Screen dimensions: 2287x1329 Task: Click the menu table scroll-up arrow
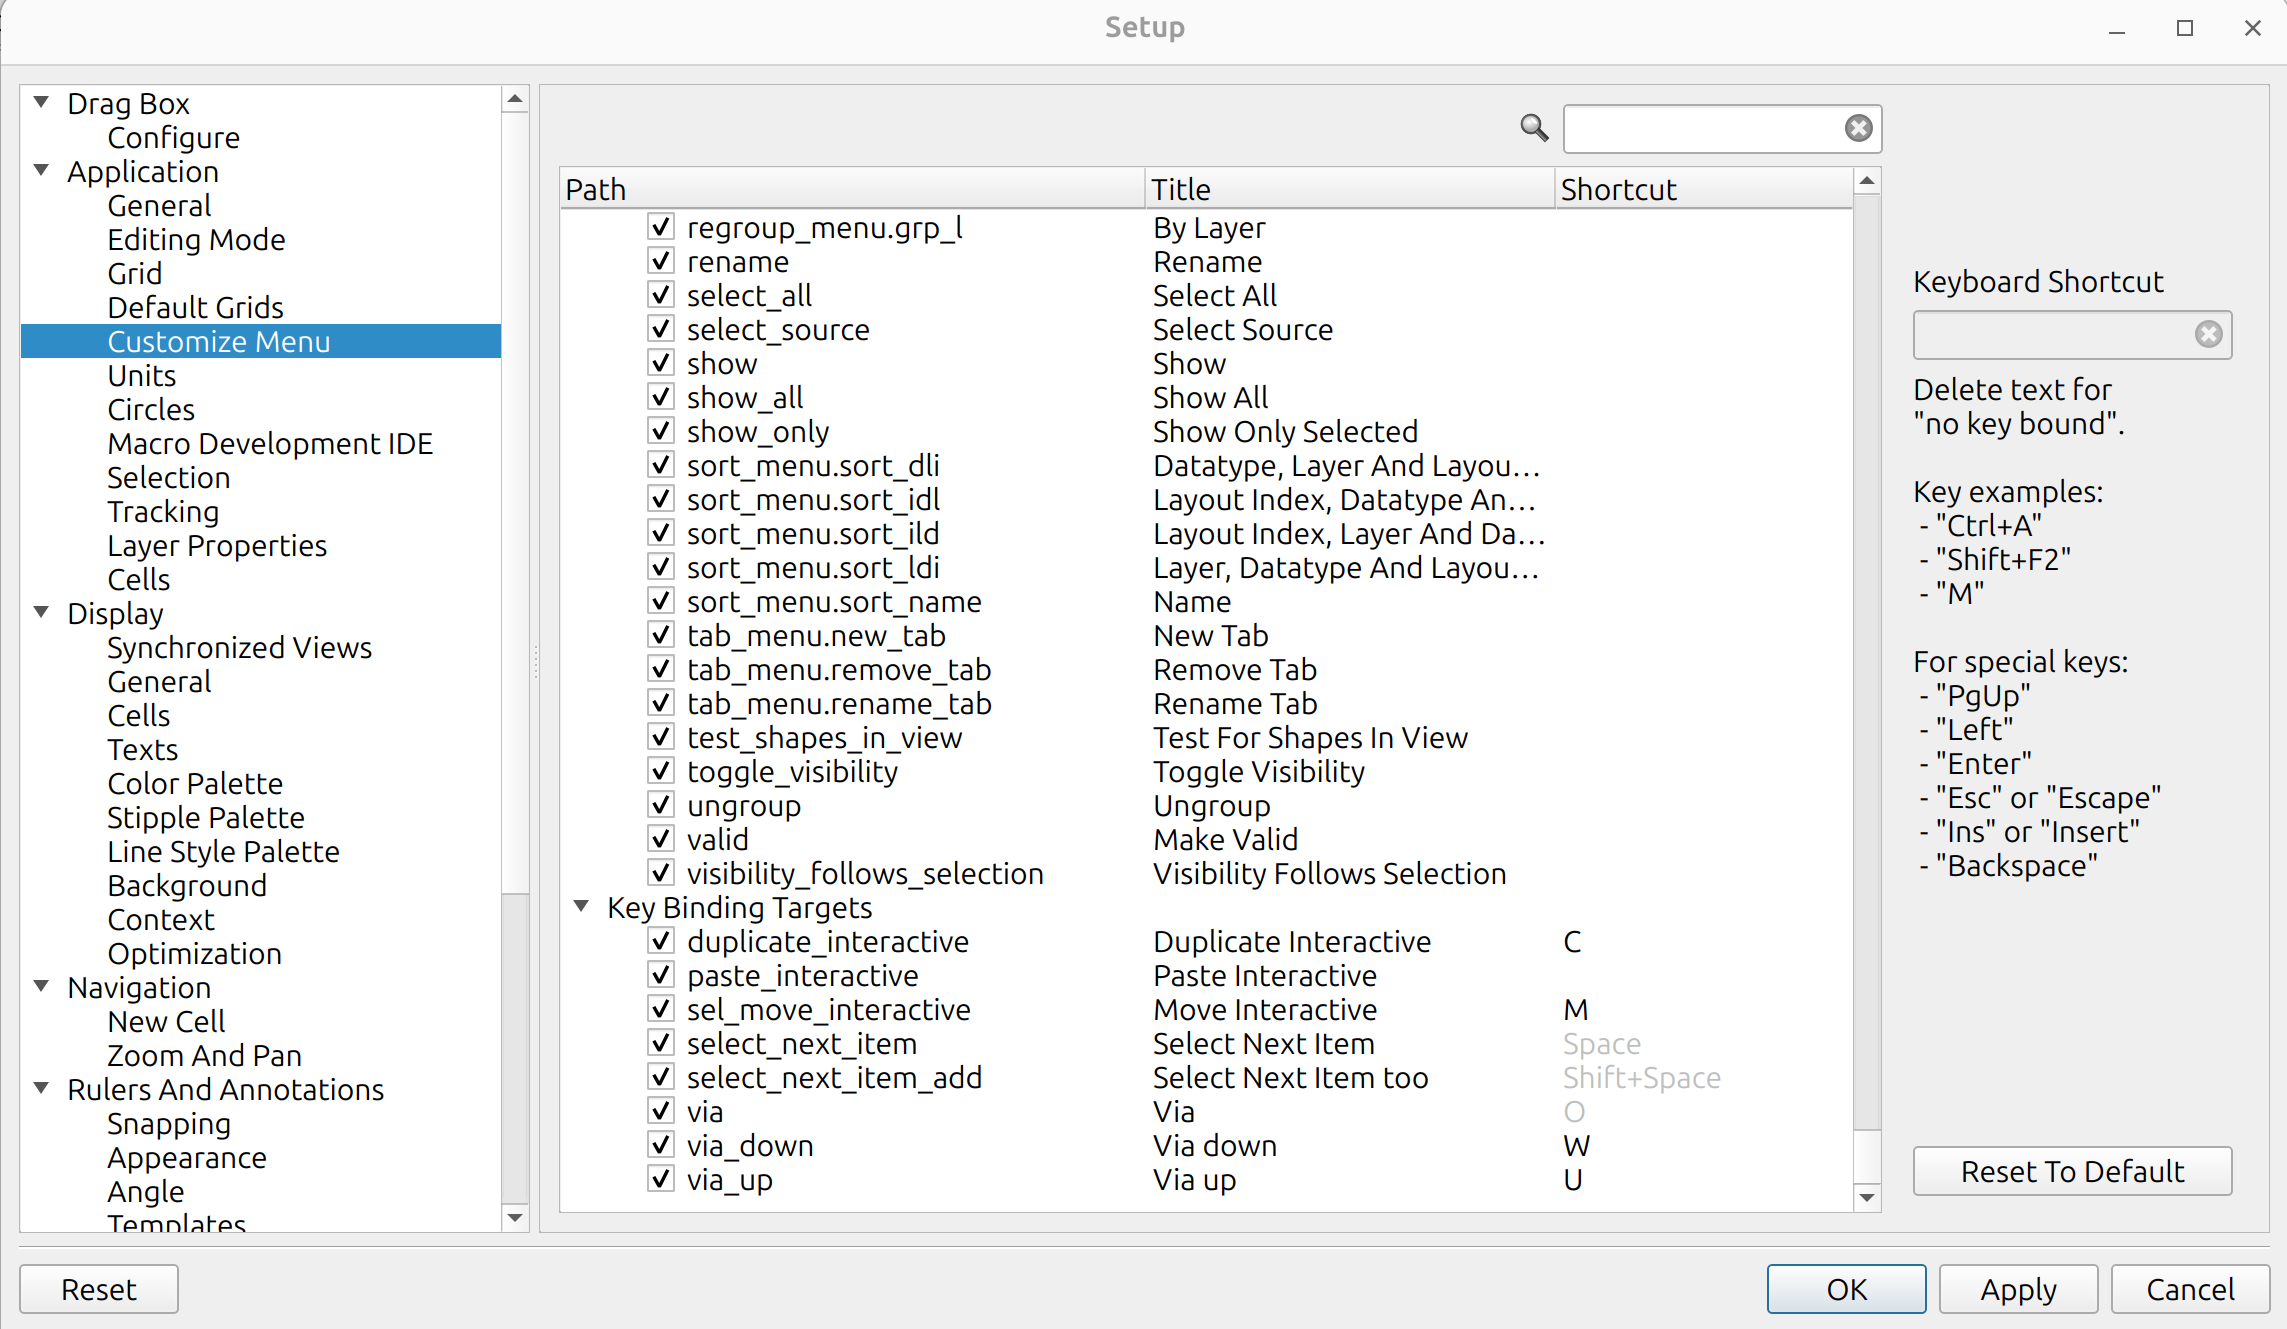[x=1866, y=181]
